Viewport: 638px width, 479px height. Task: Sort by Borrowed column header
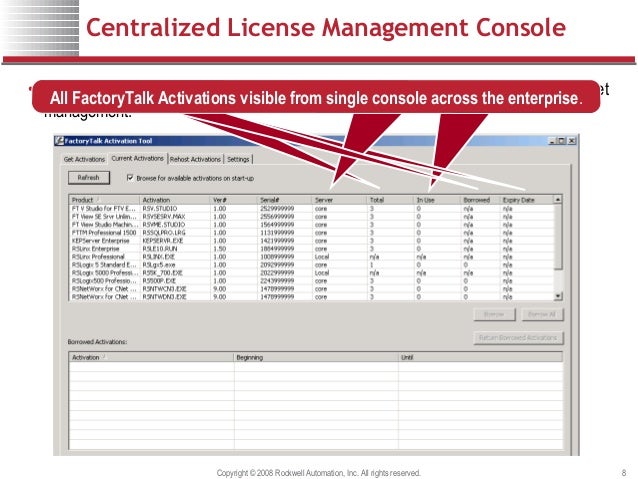click(x=480, y=200)
